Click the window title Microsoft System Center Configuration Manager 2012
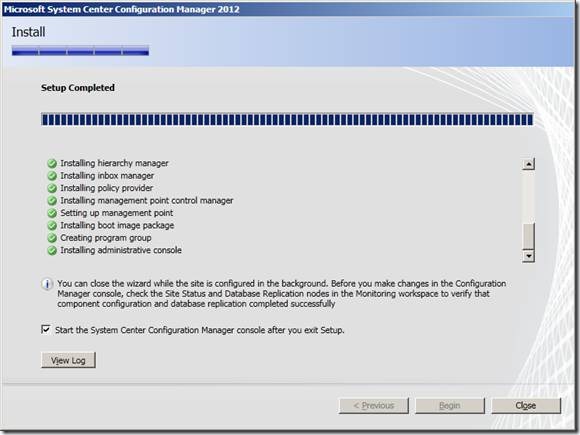 pyautogui.click(x=122, y=9)
